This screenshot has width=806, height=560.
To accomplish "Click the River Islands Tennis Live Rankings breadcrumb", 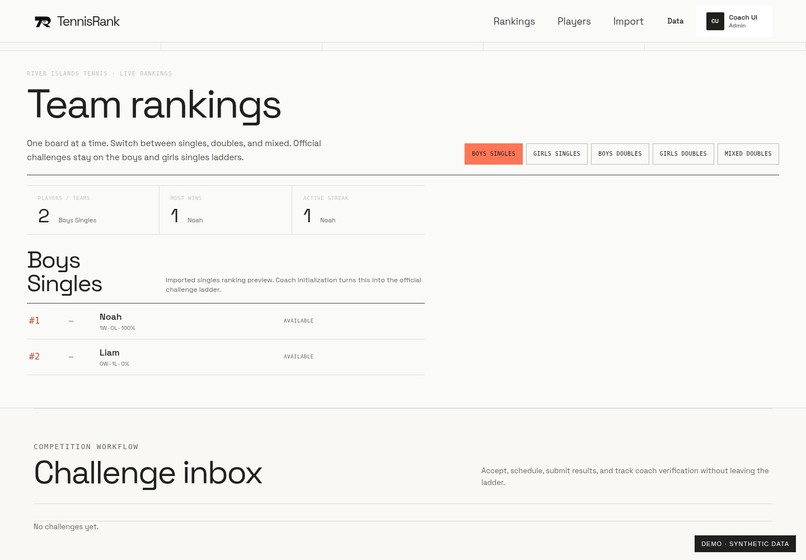I will point(99,74).
